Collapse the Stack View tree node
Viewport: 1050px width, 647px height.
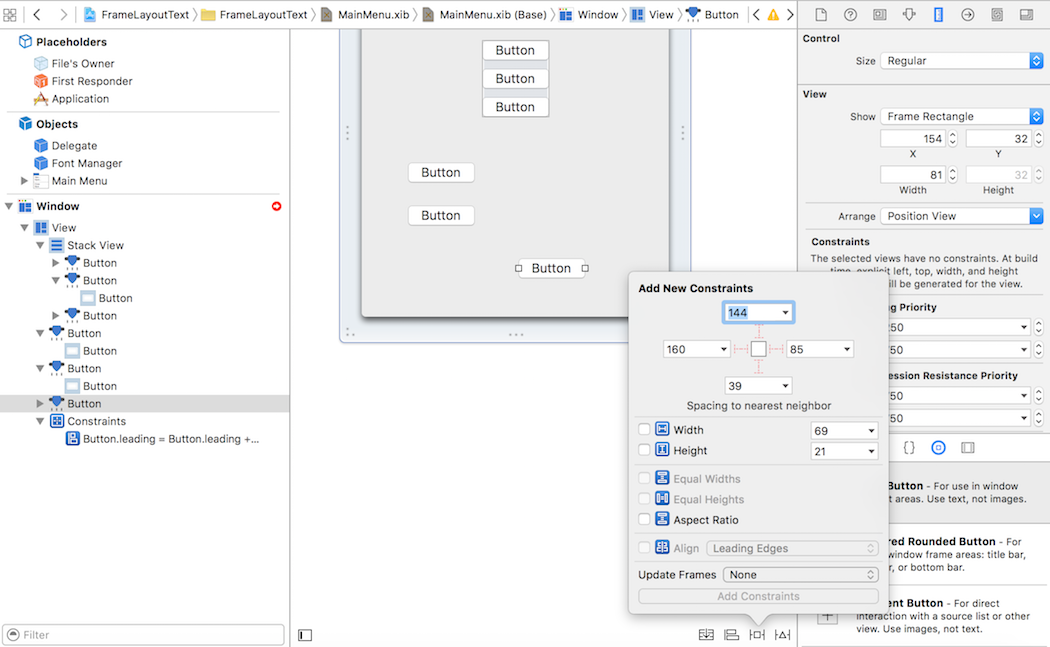click(x=41, y=246)
